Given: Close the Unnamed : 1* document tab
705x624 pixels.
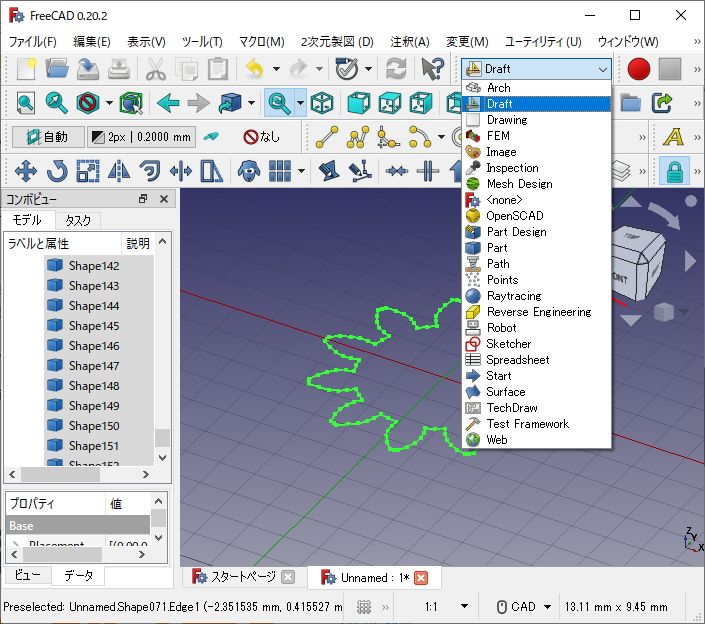Looking at the screenshot, I should 421,578.
